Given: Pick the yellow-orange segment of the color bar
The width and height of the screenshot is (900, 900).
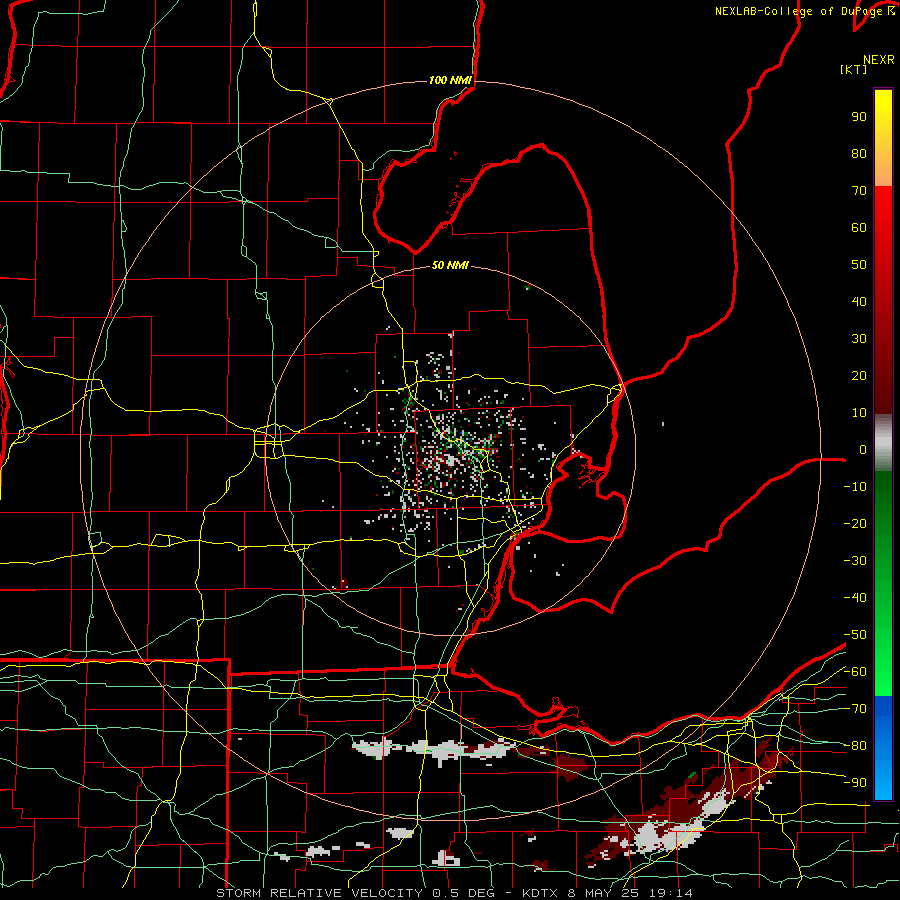Looking at the screenshot, I should click(883, 138).
